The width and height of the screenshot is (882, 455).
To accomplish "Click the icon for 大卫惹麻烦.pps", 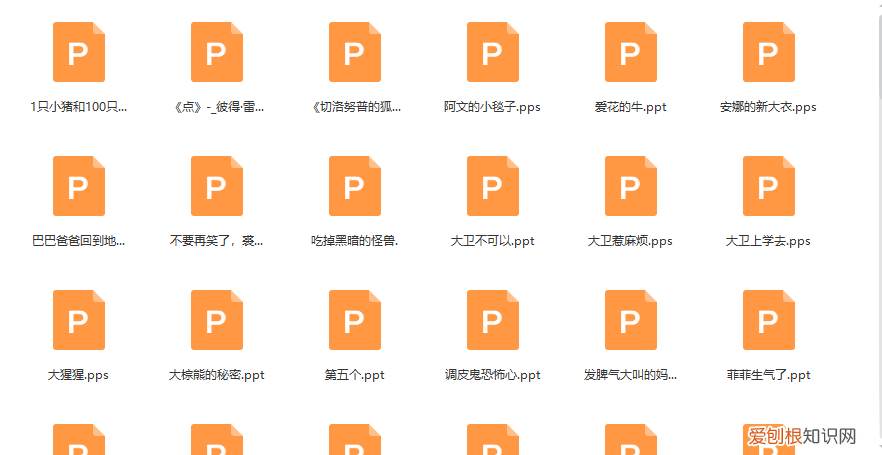I will click(x=631, y=186).
